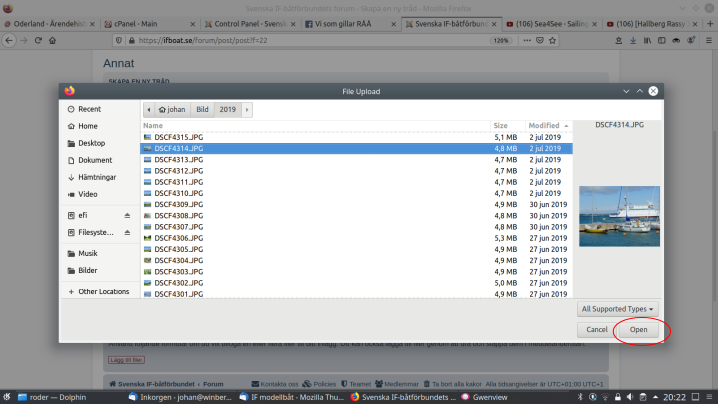
Task: Switch to the Oderland tab
Action: point(49,24)
